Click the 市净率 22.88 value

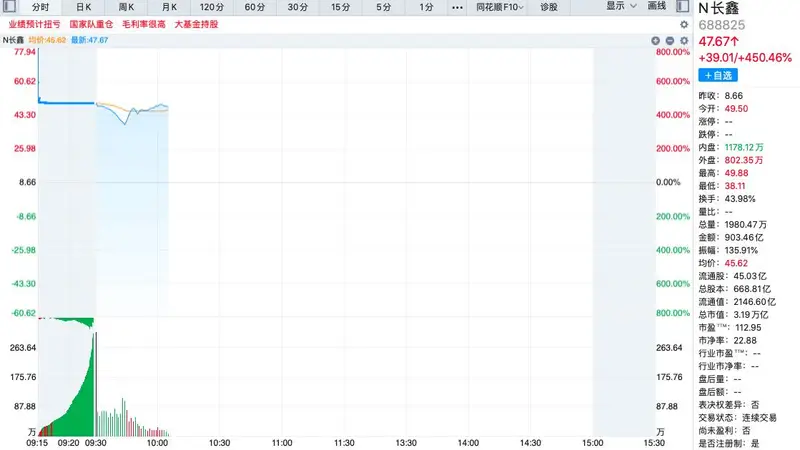tap(745, 340)
